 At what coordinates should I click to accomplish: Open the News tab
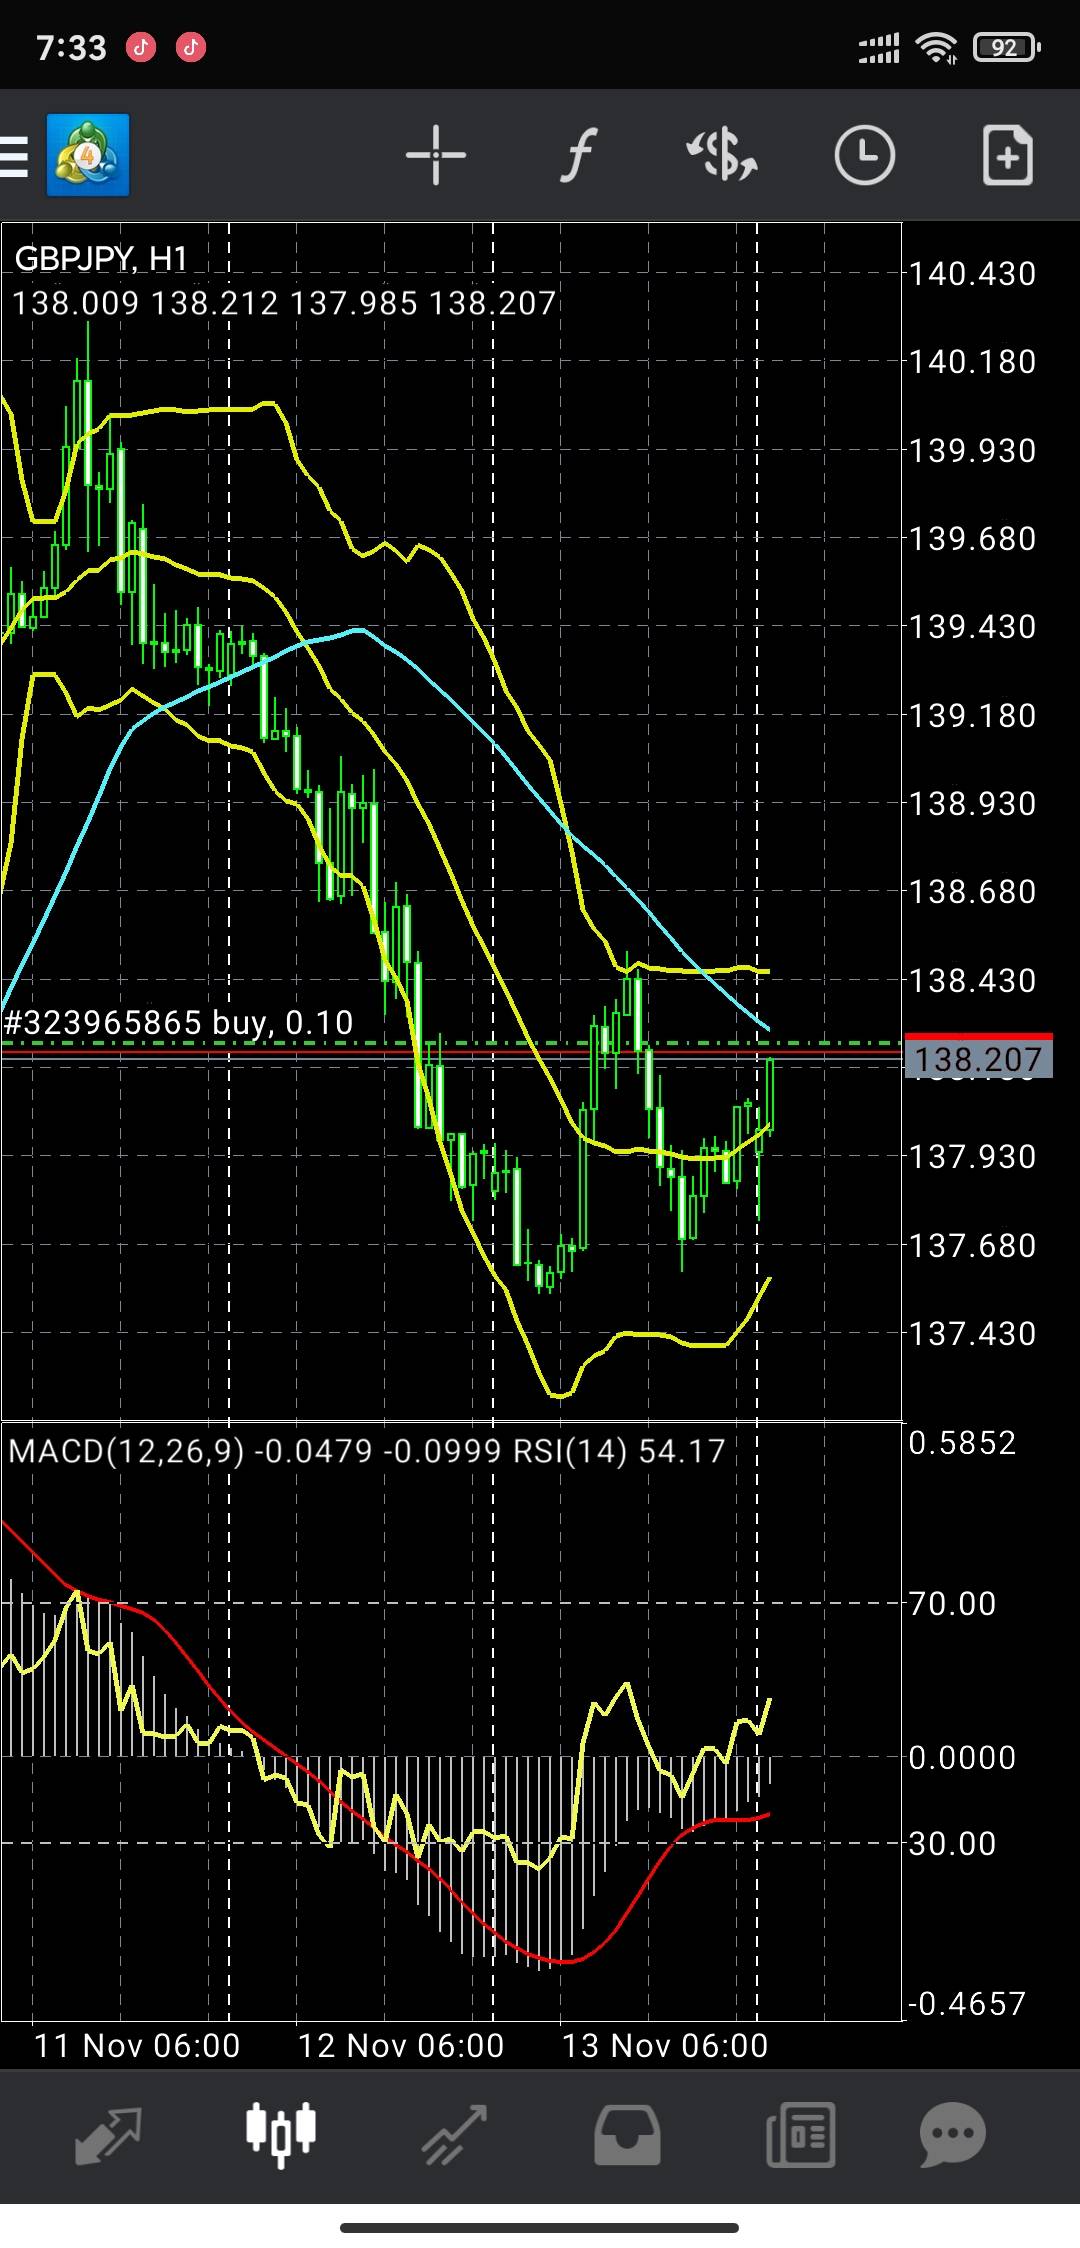pyautogui.click(x=800, y=2135)
